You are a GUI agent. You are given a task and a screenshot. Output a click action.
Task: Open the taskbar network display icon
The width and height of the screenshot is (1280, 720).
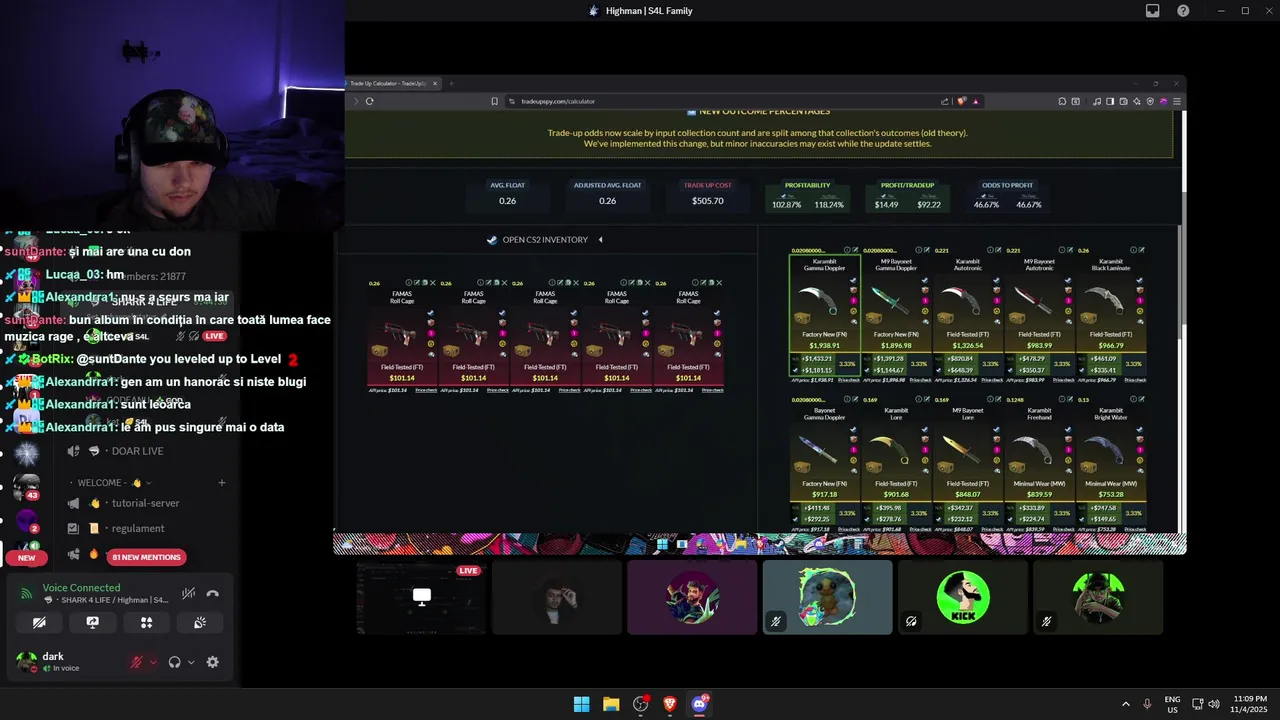[1198, 704]
